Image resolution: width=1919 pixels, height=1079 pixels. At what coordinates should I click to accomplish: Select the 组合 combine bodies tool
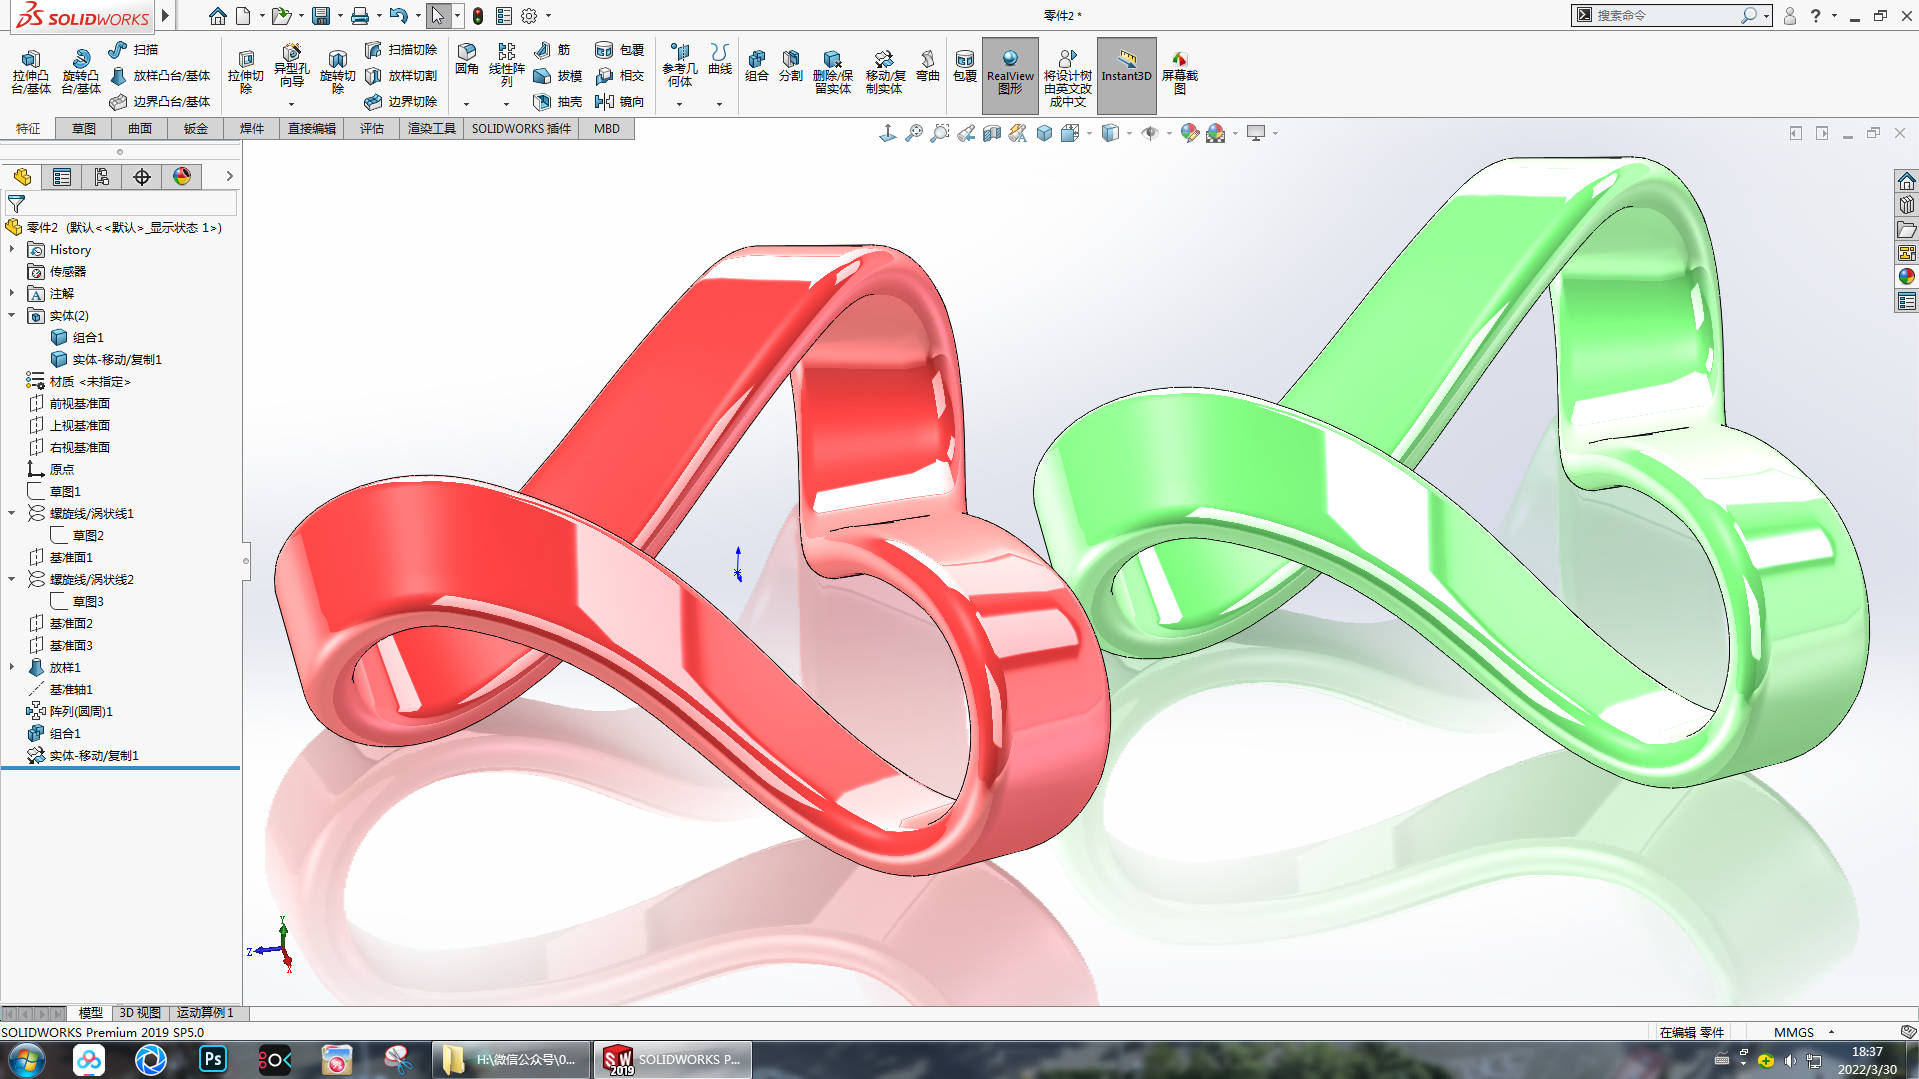(x=757, y=66)
